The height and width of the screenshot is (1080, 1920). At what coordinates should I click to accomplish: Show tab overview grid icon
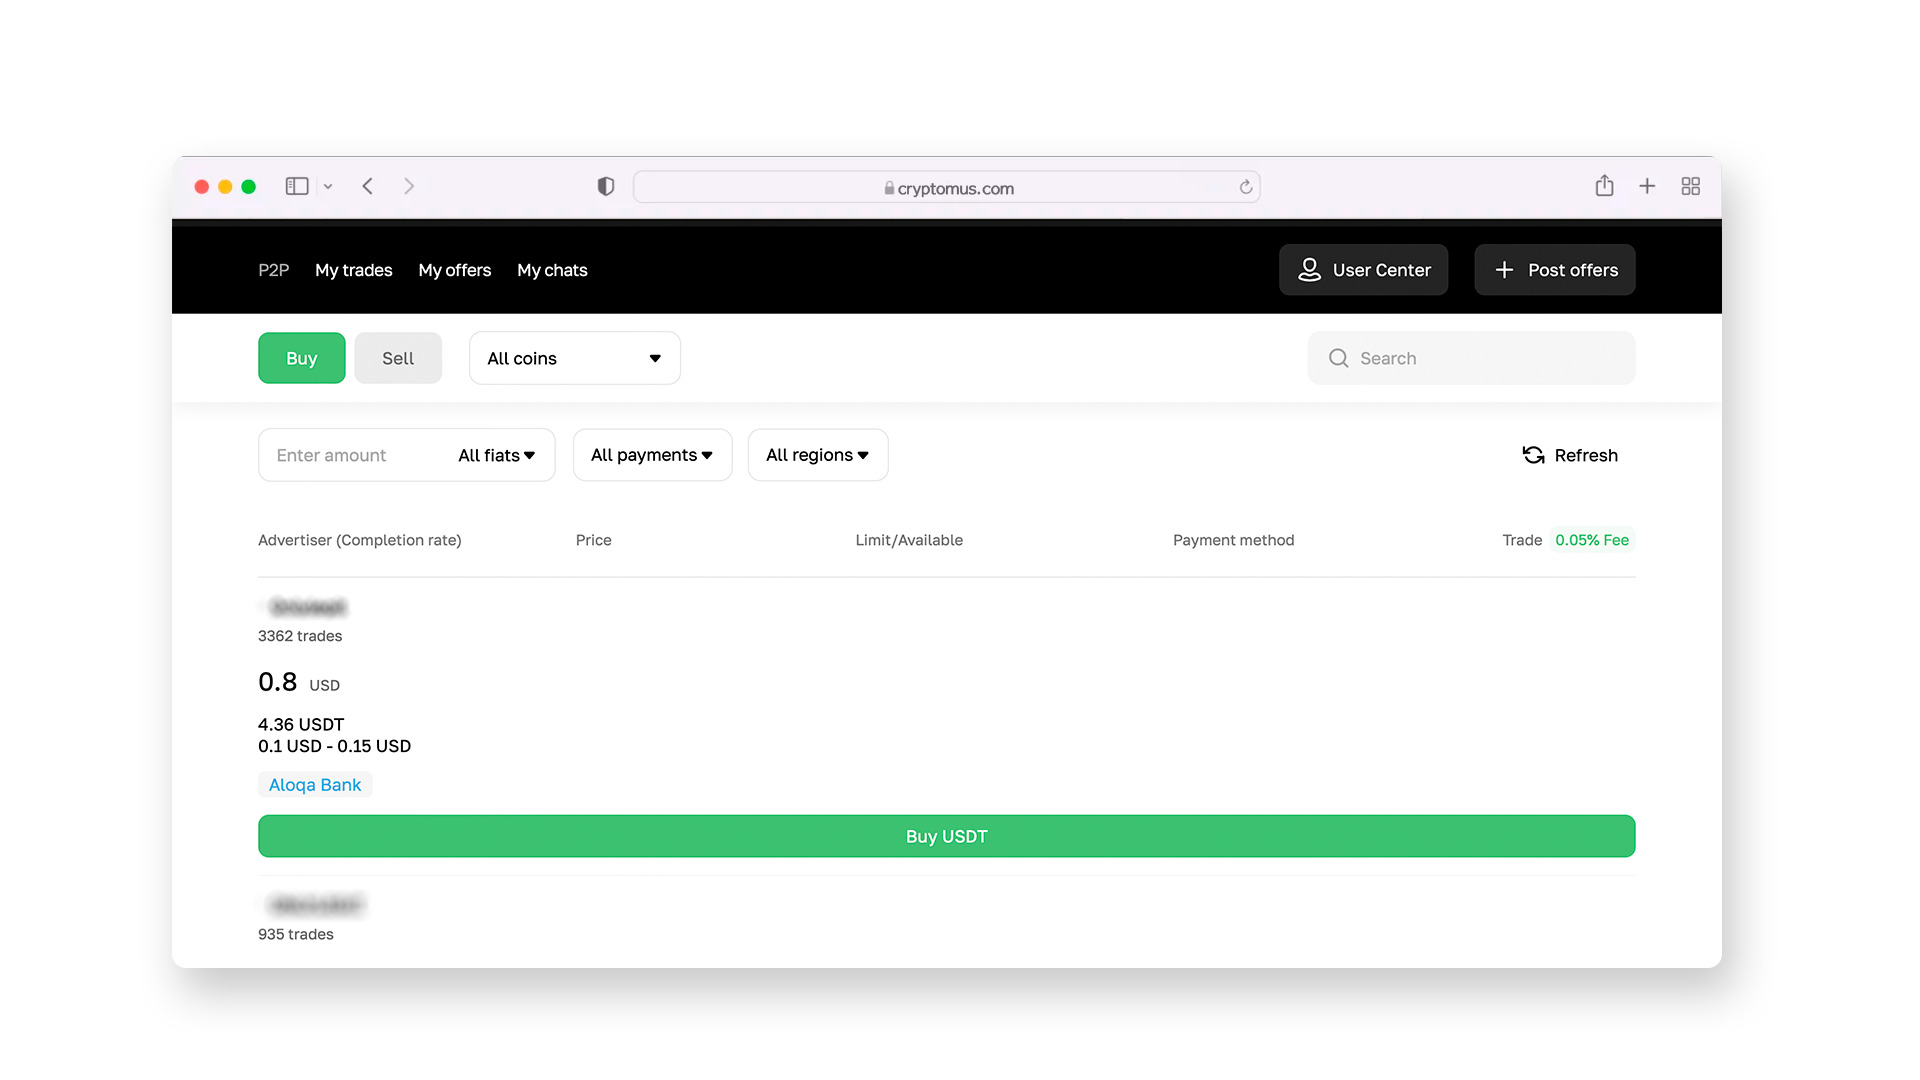click(x=1691, y=186)
